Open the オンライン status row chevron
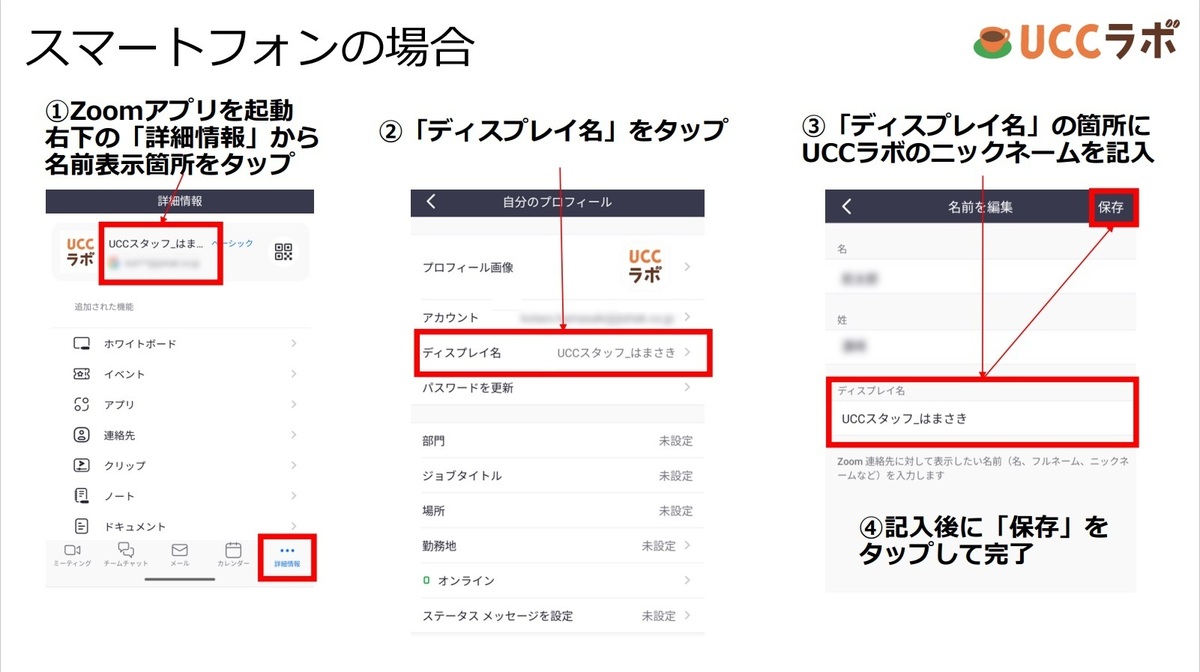 [x=687, y=581]
